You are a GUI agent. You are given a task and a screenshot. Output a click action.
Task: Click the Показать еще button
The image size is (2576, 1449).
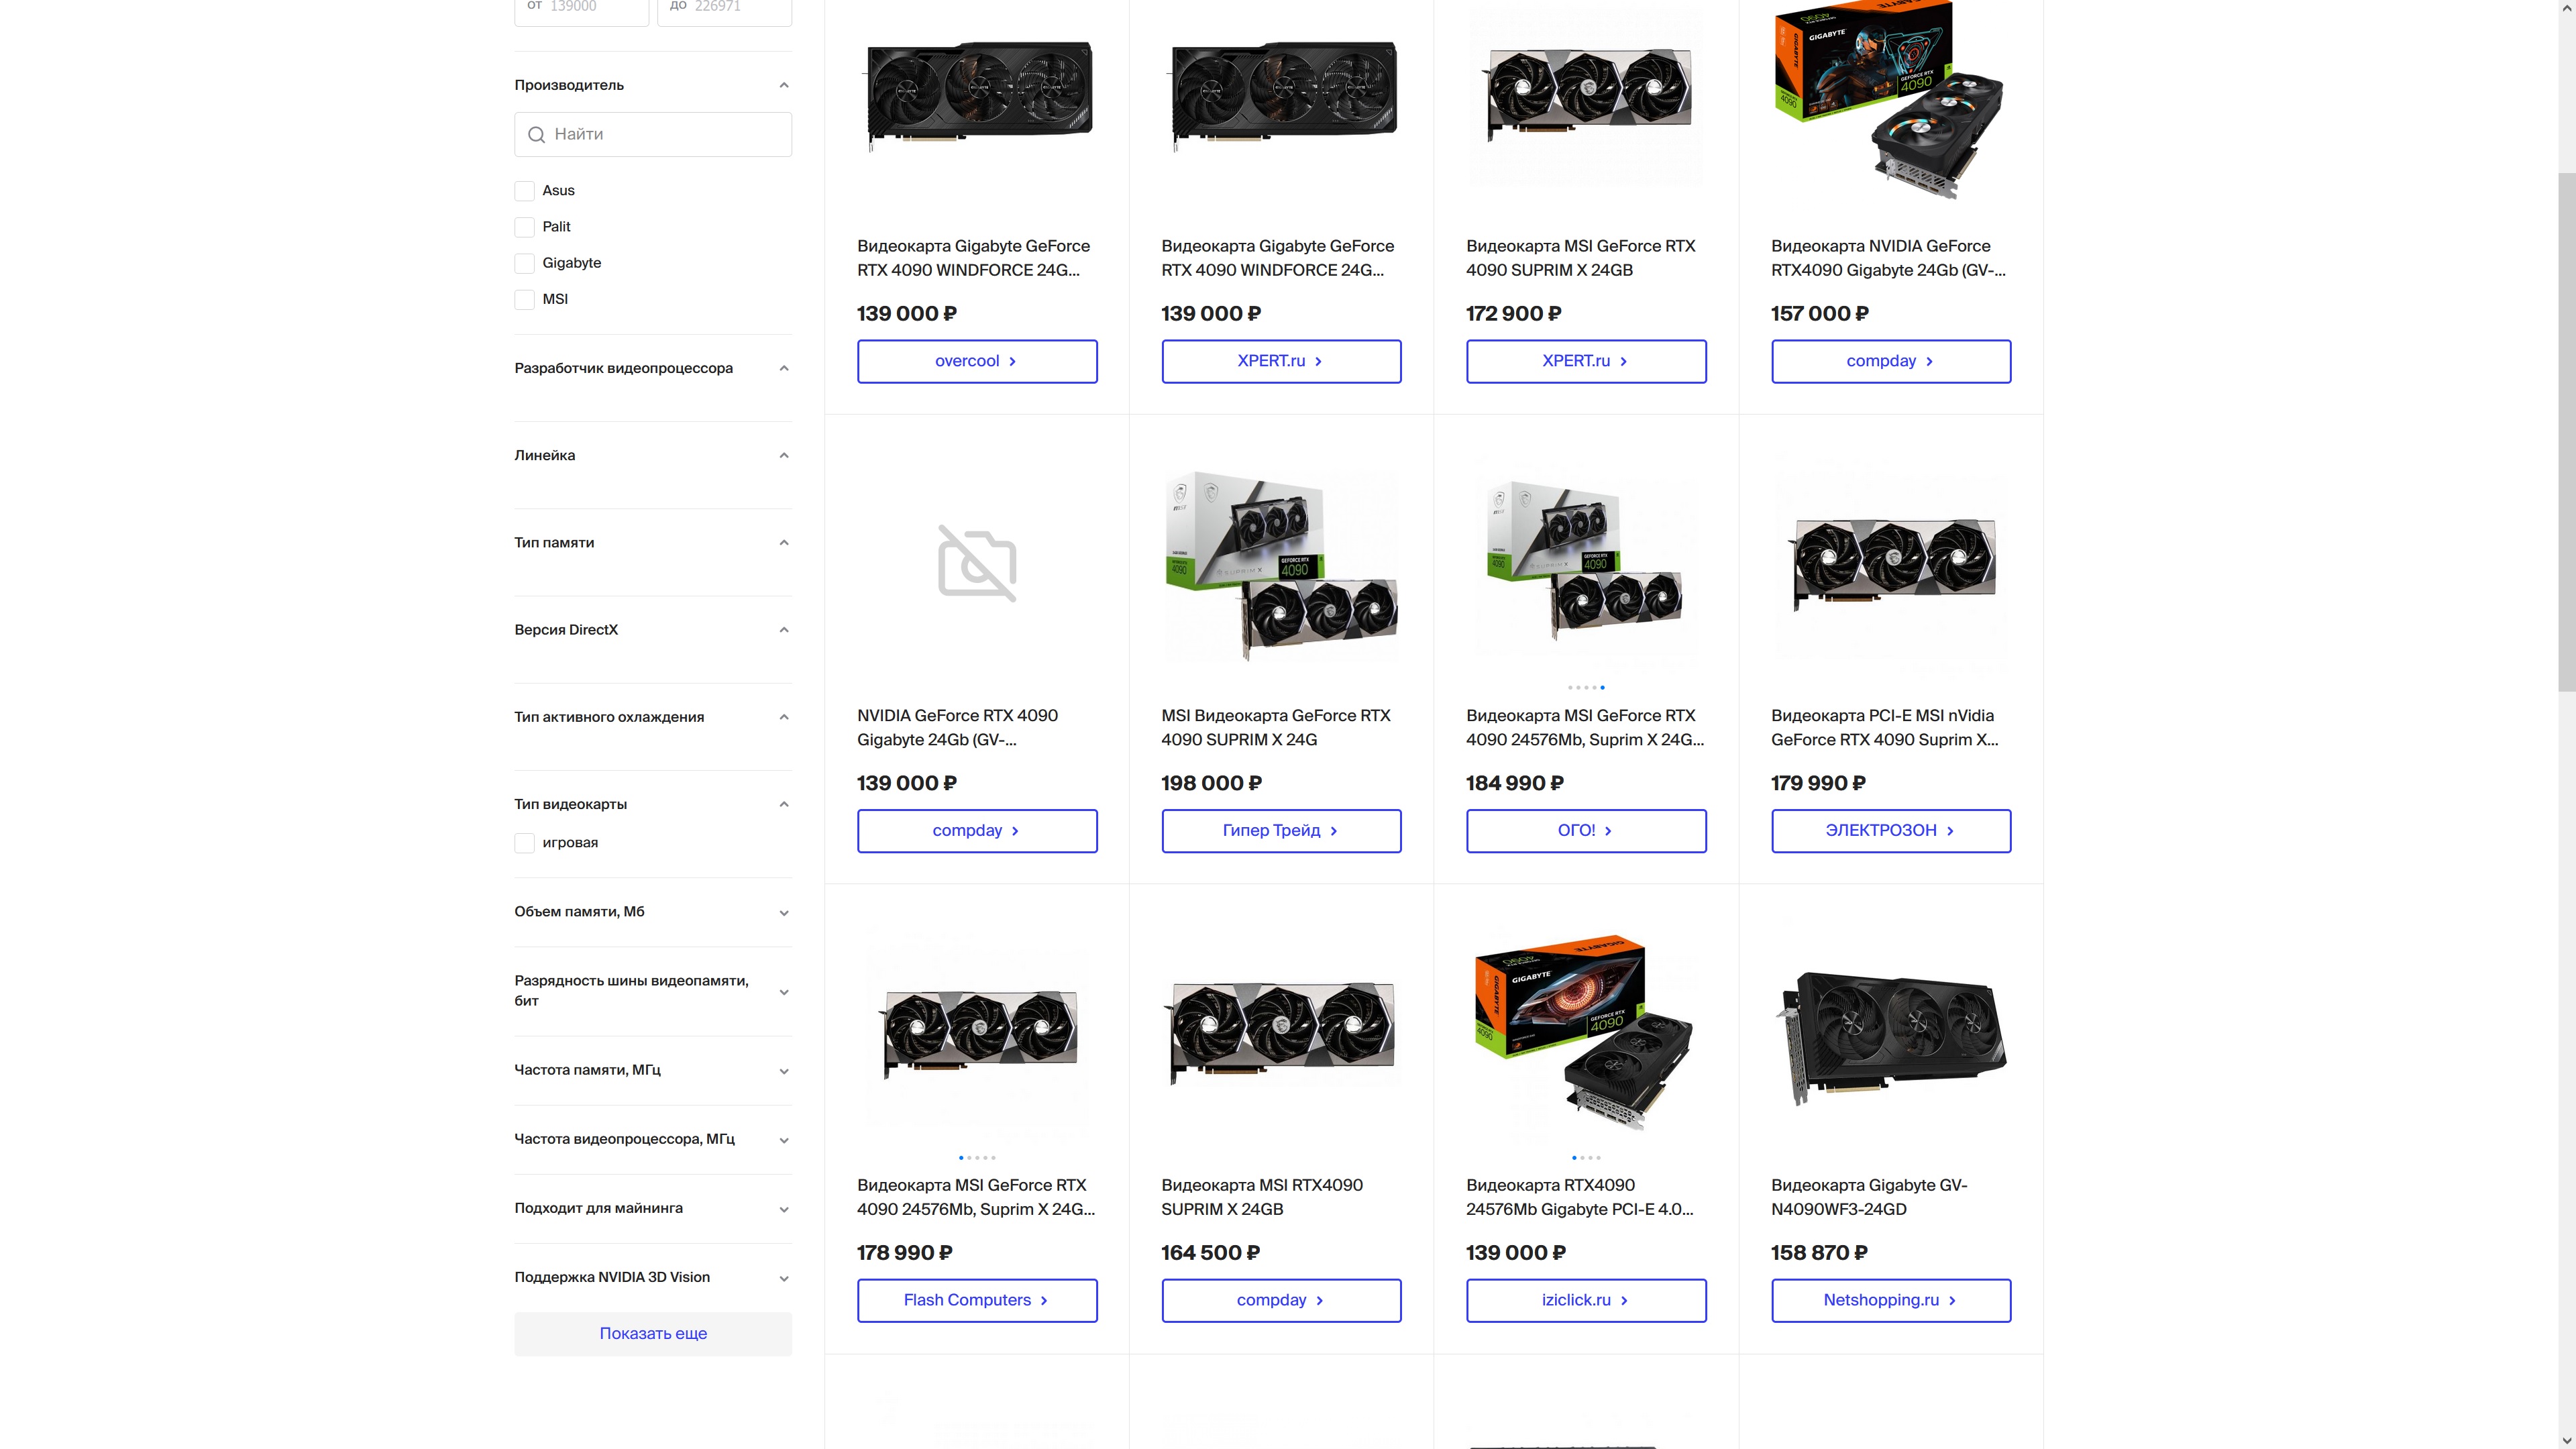pyautogui.click(x=653, y=1334)
